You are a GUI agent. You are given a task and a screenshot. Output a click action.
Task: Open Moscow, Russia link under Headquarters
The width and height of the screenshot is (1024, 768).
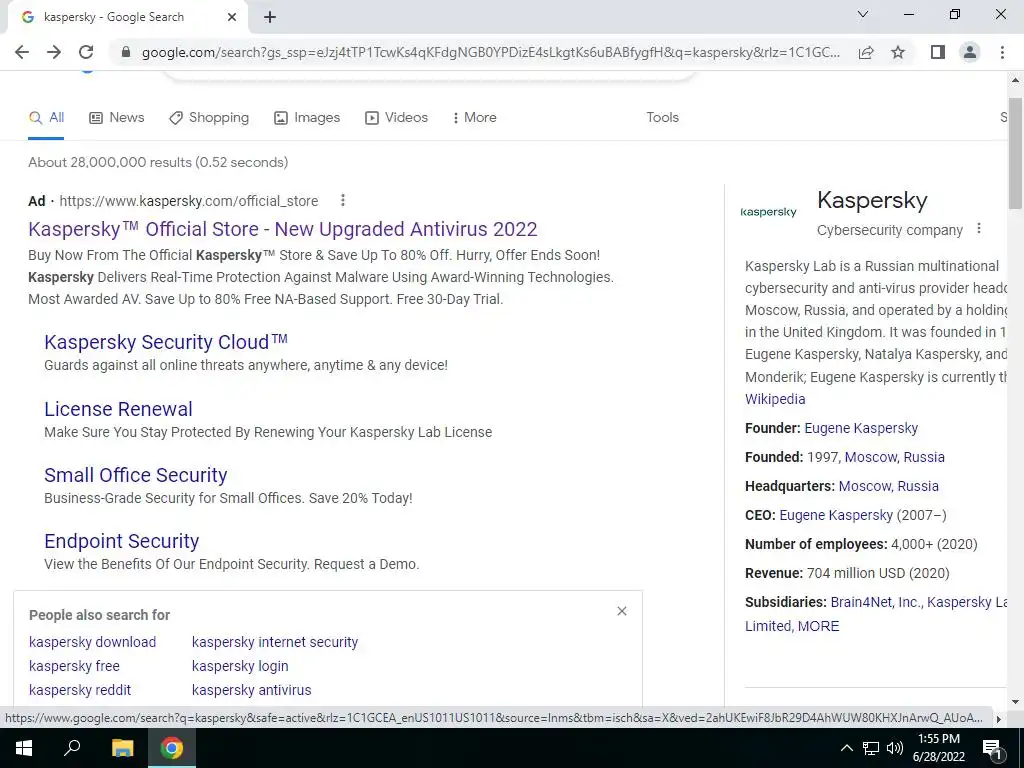coord(889,487)
